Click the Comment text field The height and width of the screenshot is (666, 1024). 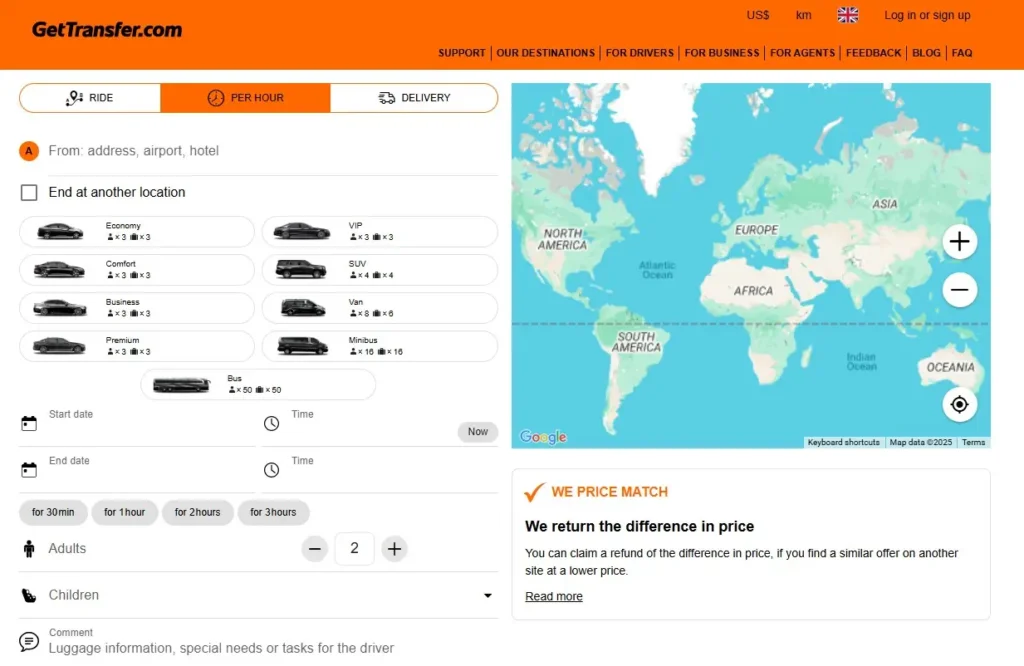pos(272,642)
